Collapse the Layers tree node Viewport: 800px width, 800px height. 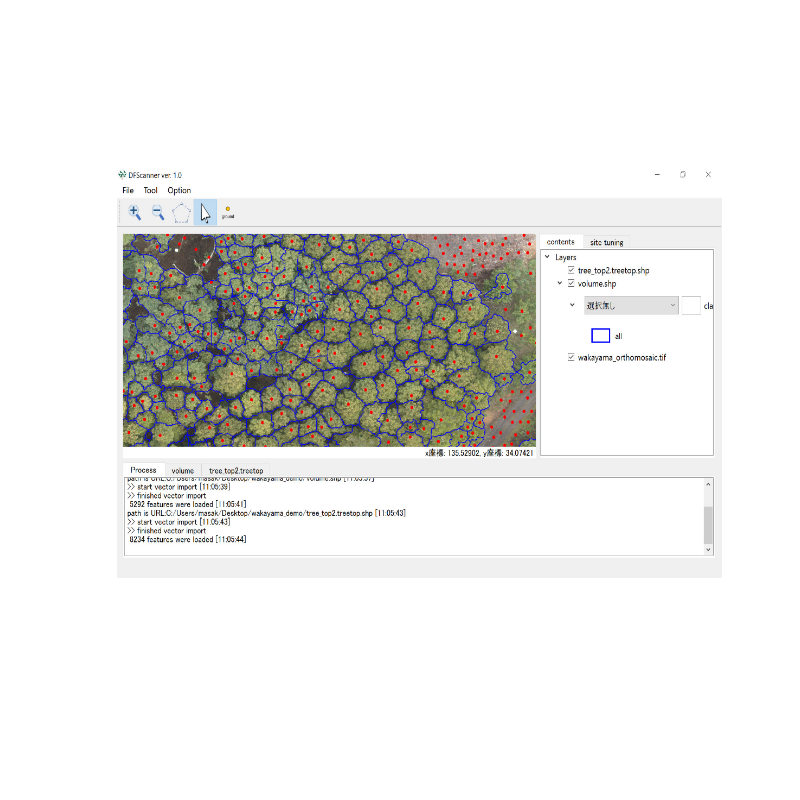[x=547, y=257]
